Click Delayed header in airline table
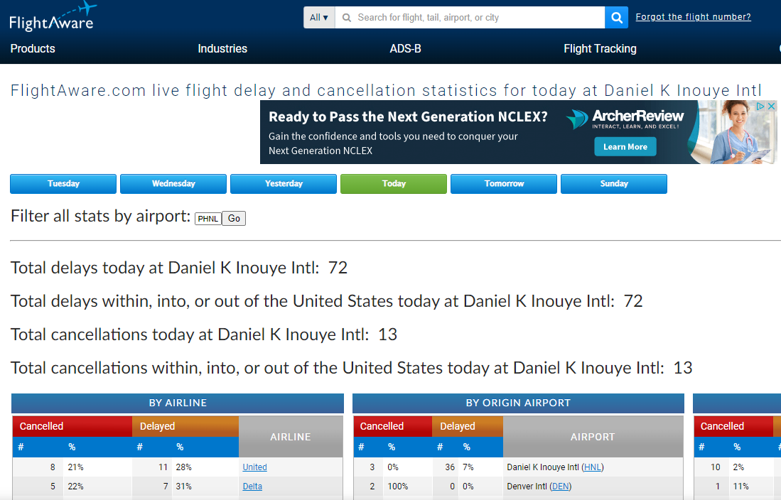 coord(186,426)
